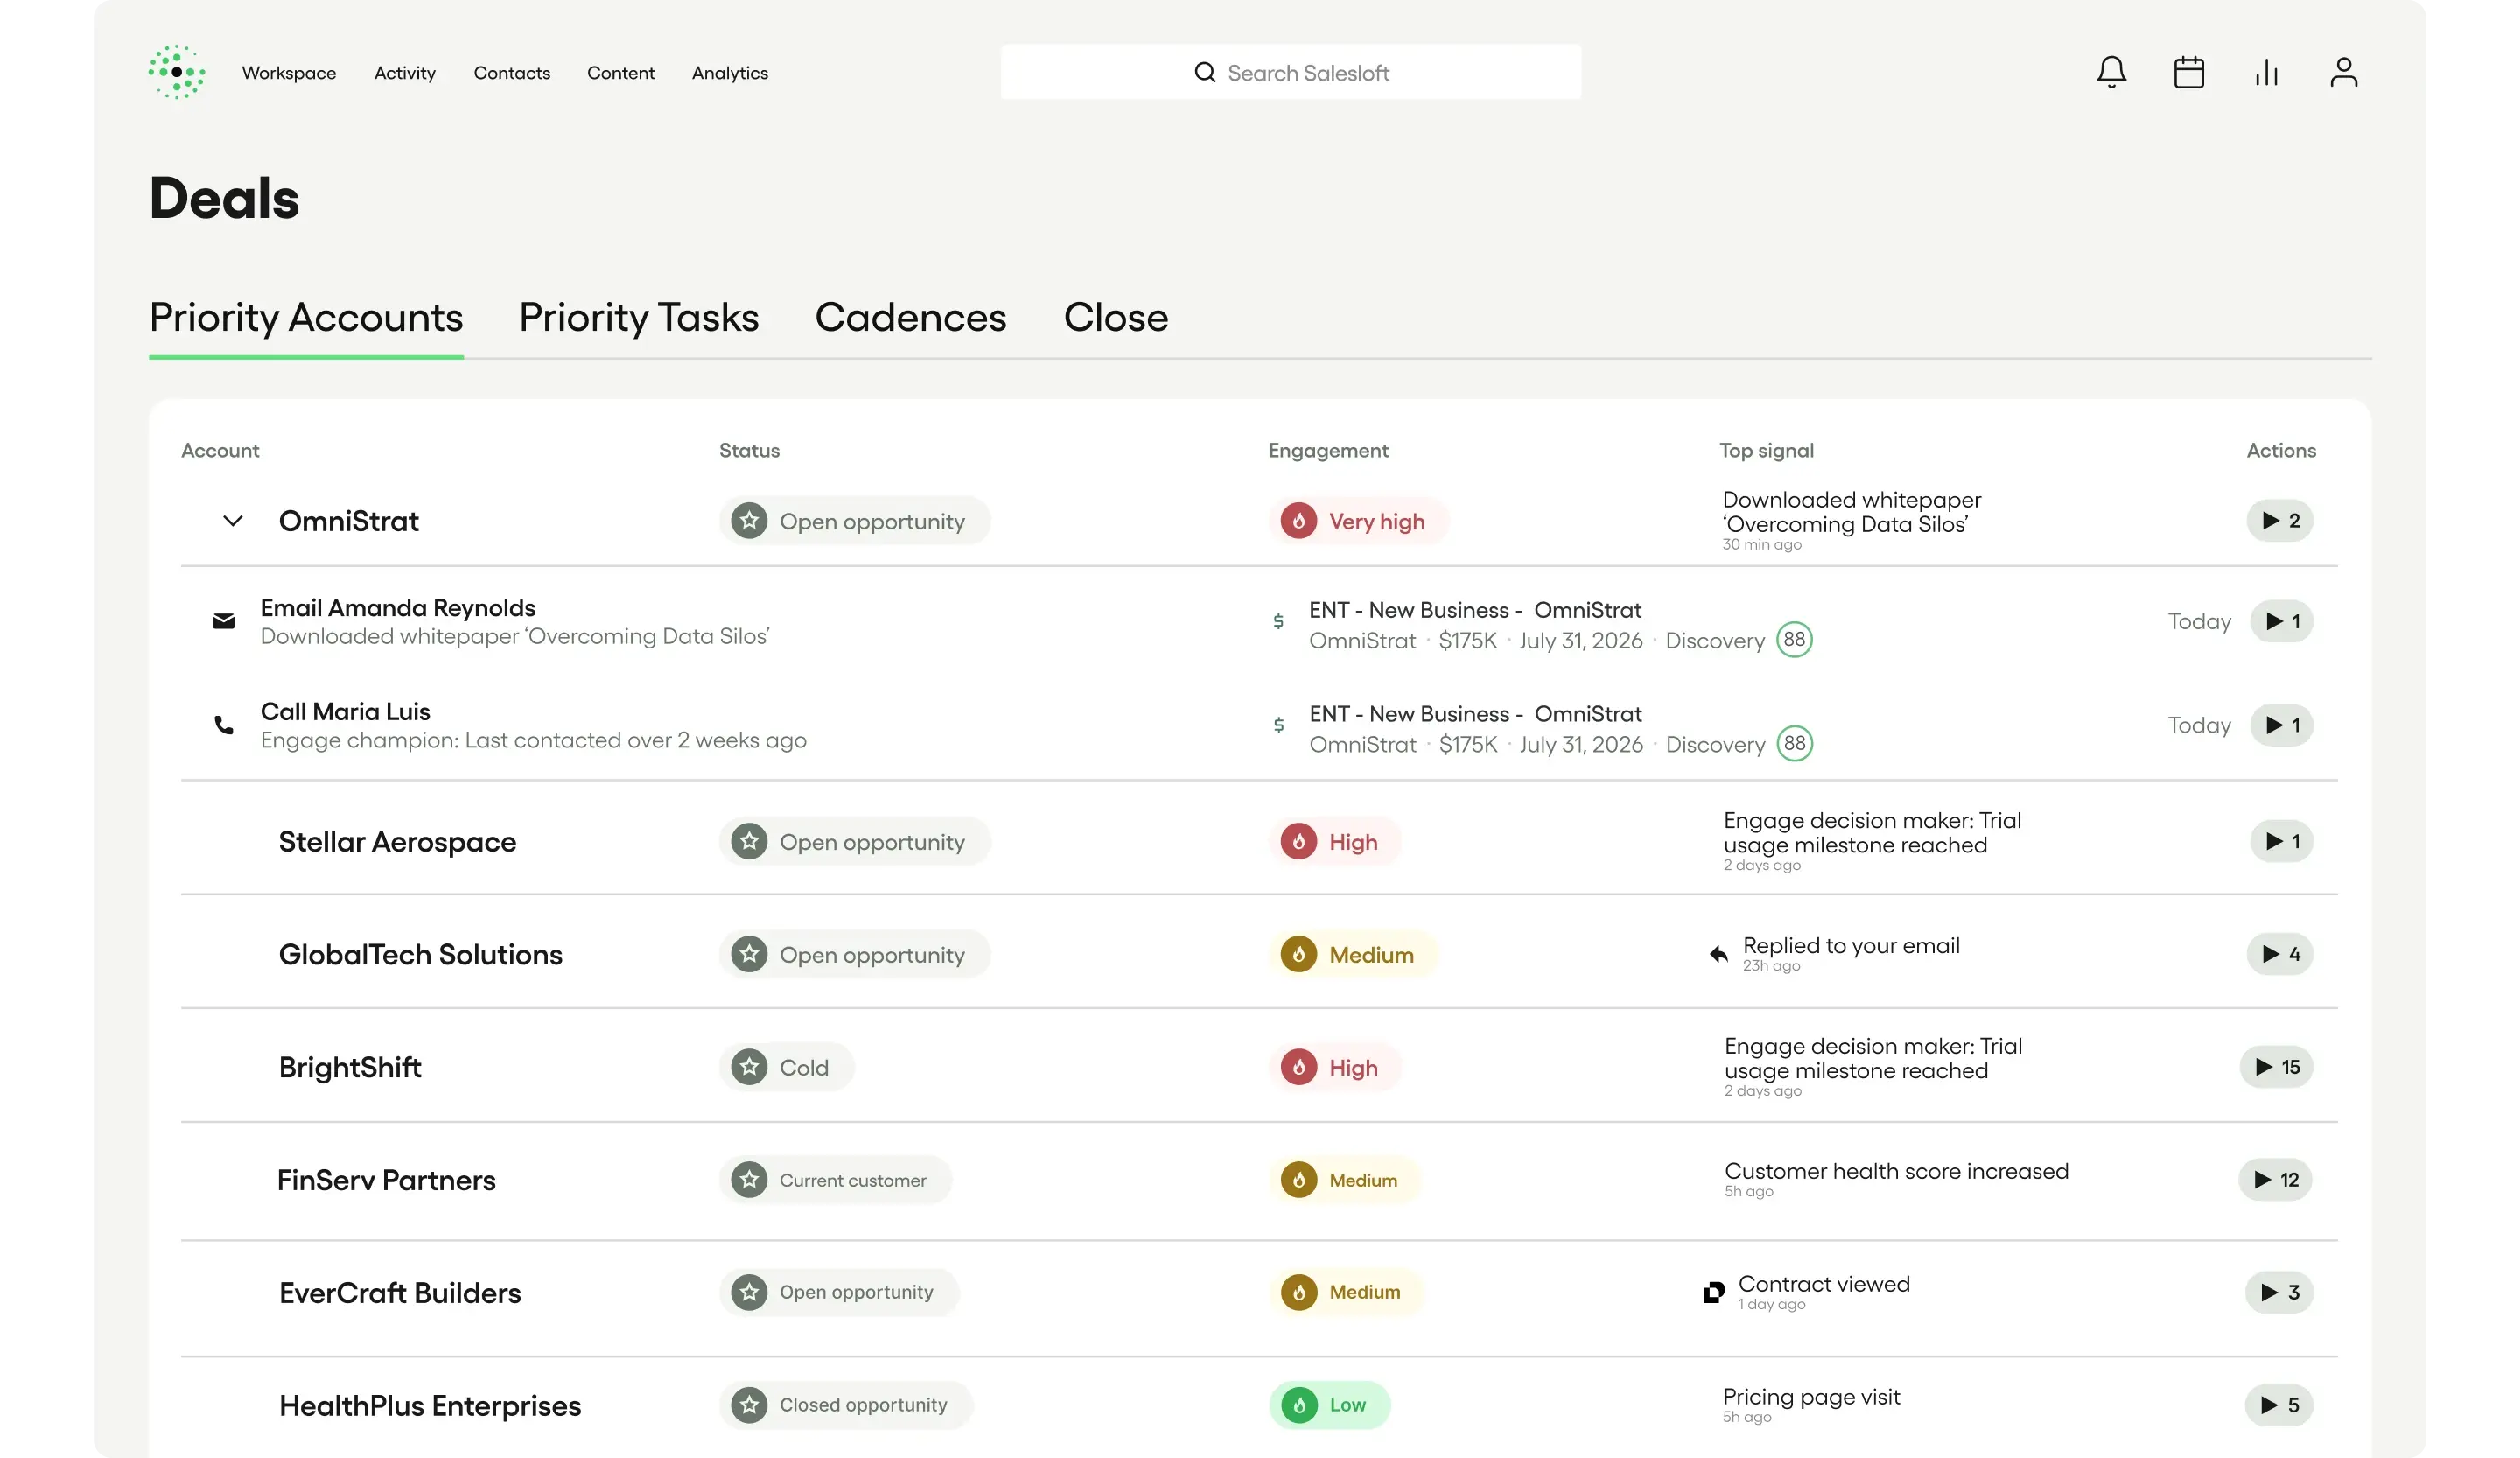
Task: Click score 88 badge in Call Maria row
Action: [1794, 744]
